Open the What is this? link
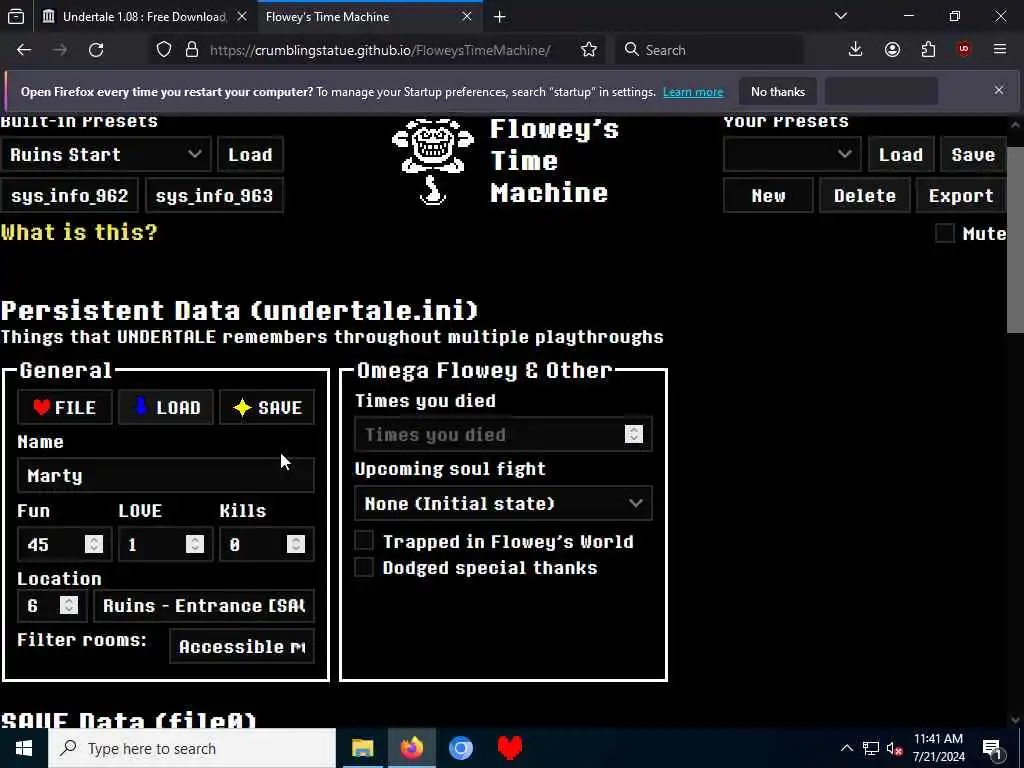 pyautogui.click(x=79, y=232)
